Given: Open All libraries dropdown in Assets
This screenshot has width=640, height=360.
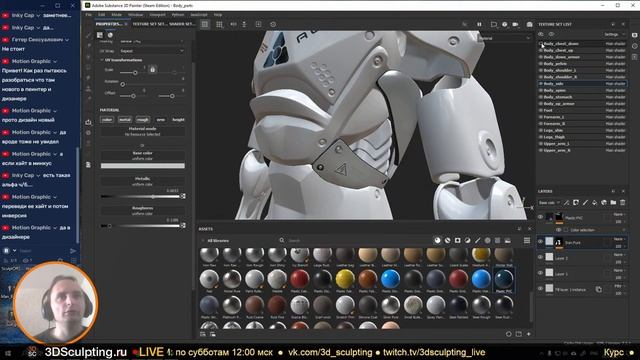Looking at the screenshot, I should coord(216,241).
